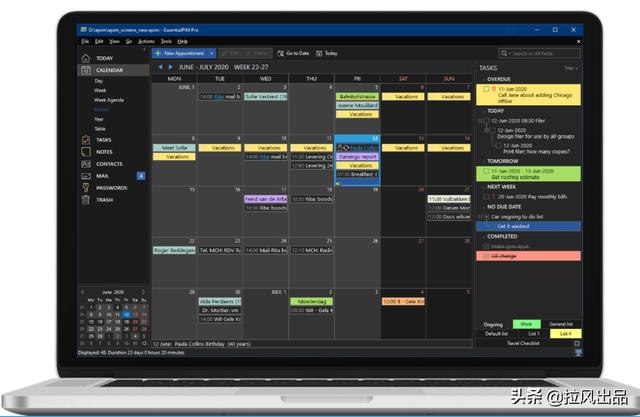Viewport: 640px width, 417px height.
Task: Click the icon beside Travel Checklist tab
Action: [x=577, y=343]
